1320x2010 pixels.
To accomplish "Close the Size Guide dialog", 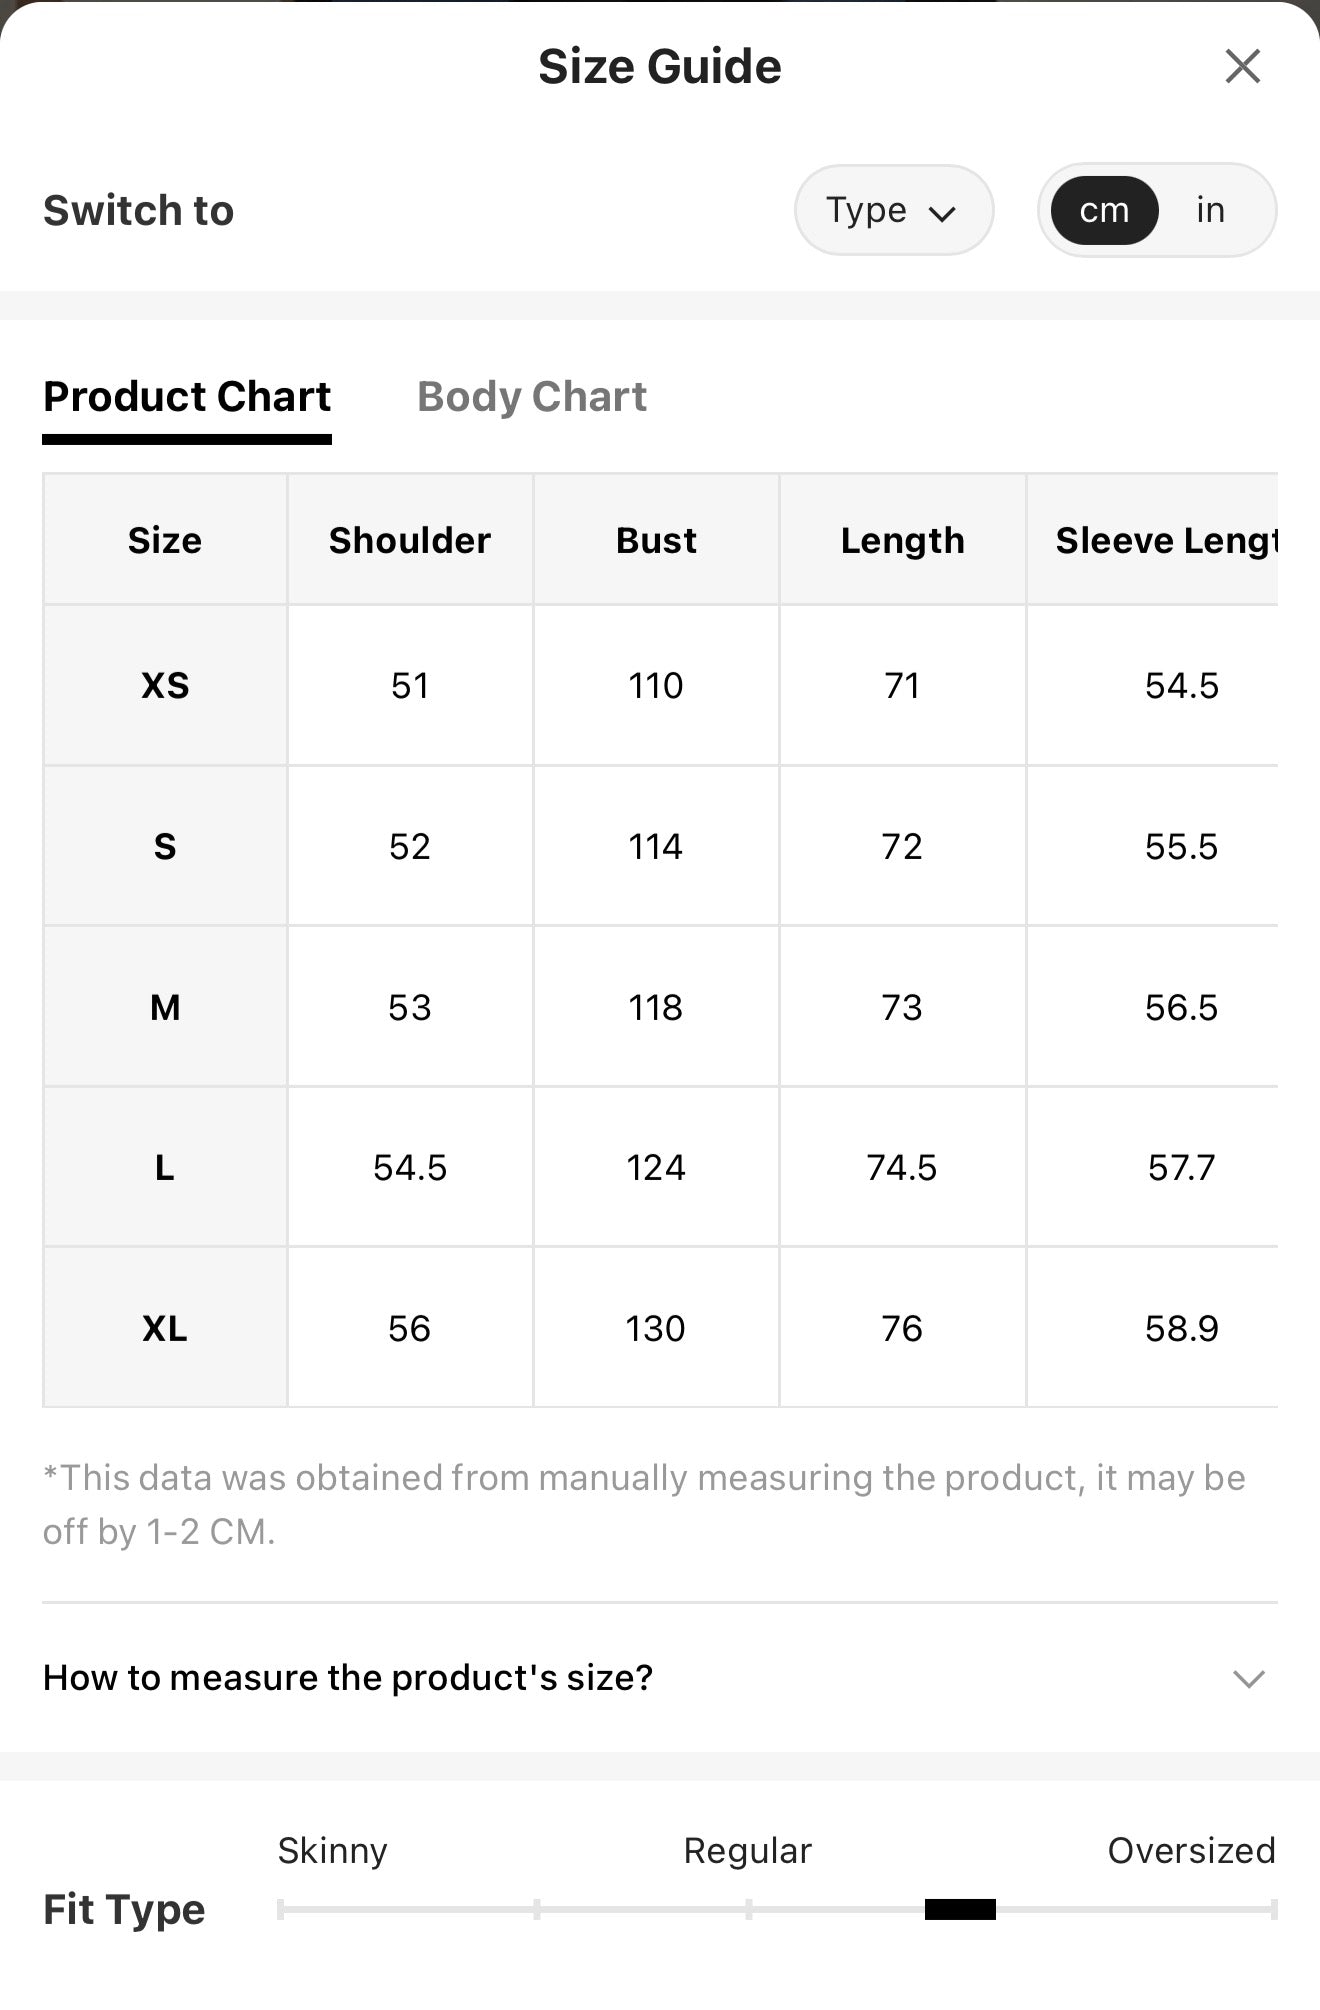I will point(1242,67).
